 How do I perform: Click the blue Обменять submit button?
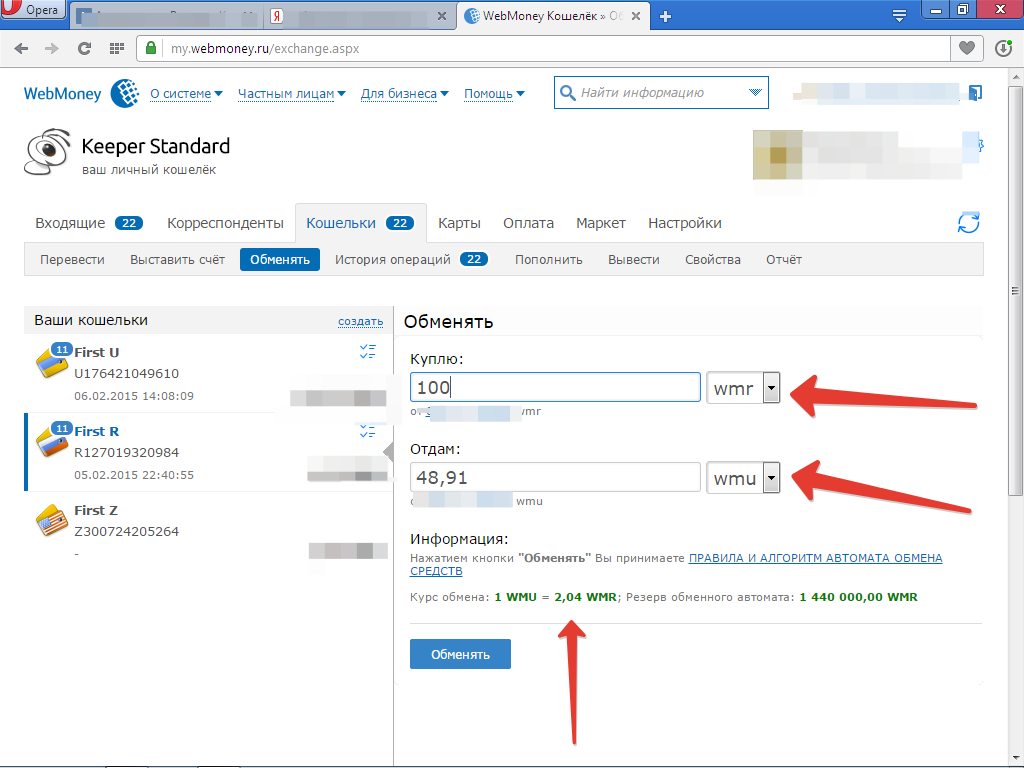click(460, 654)
